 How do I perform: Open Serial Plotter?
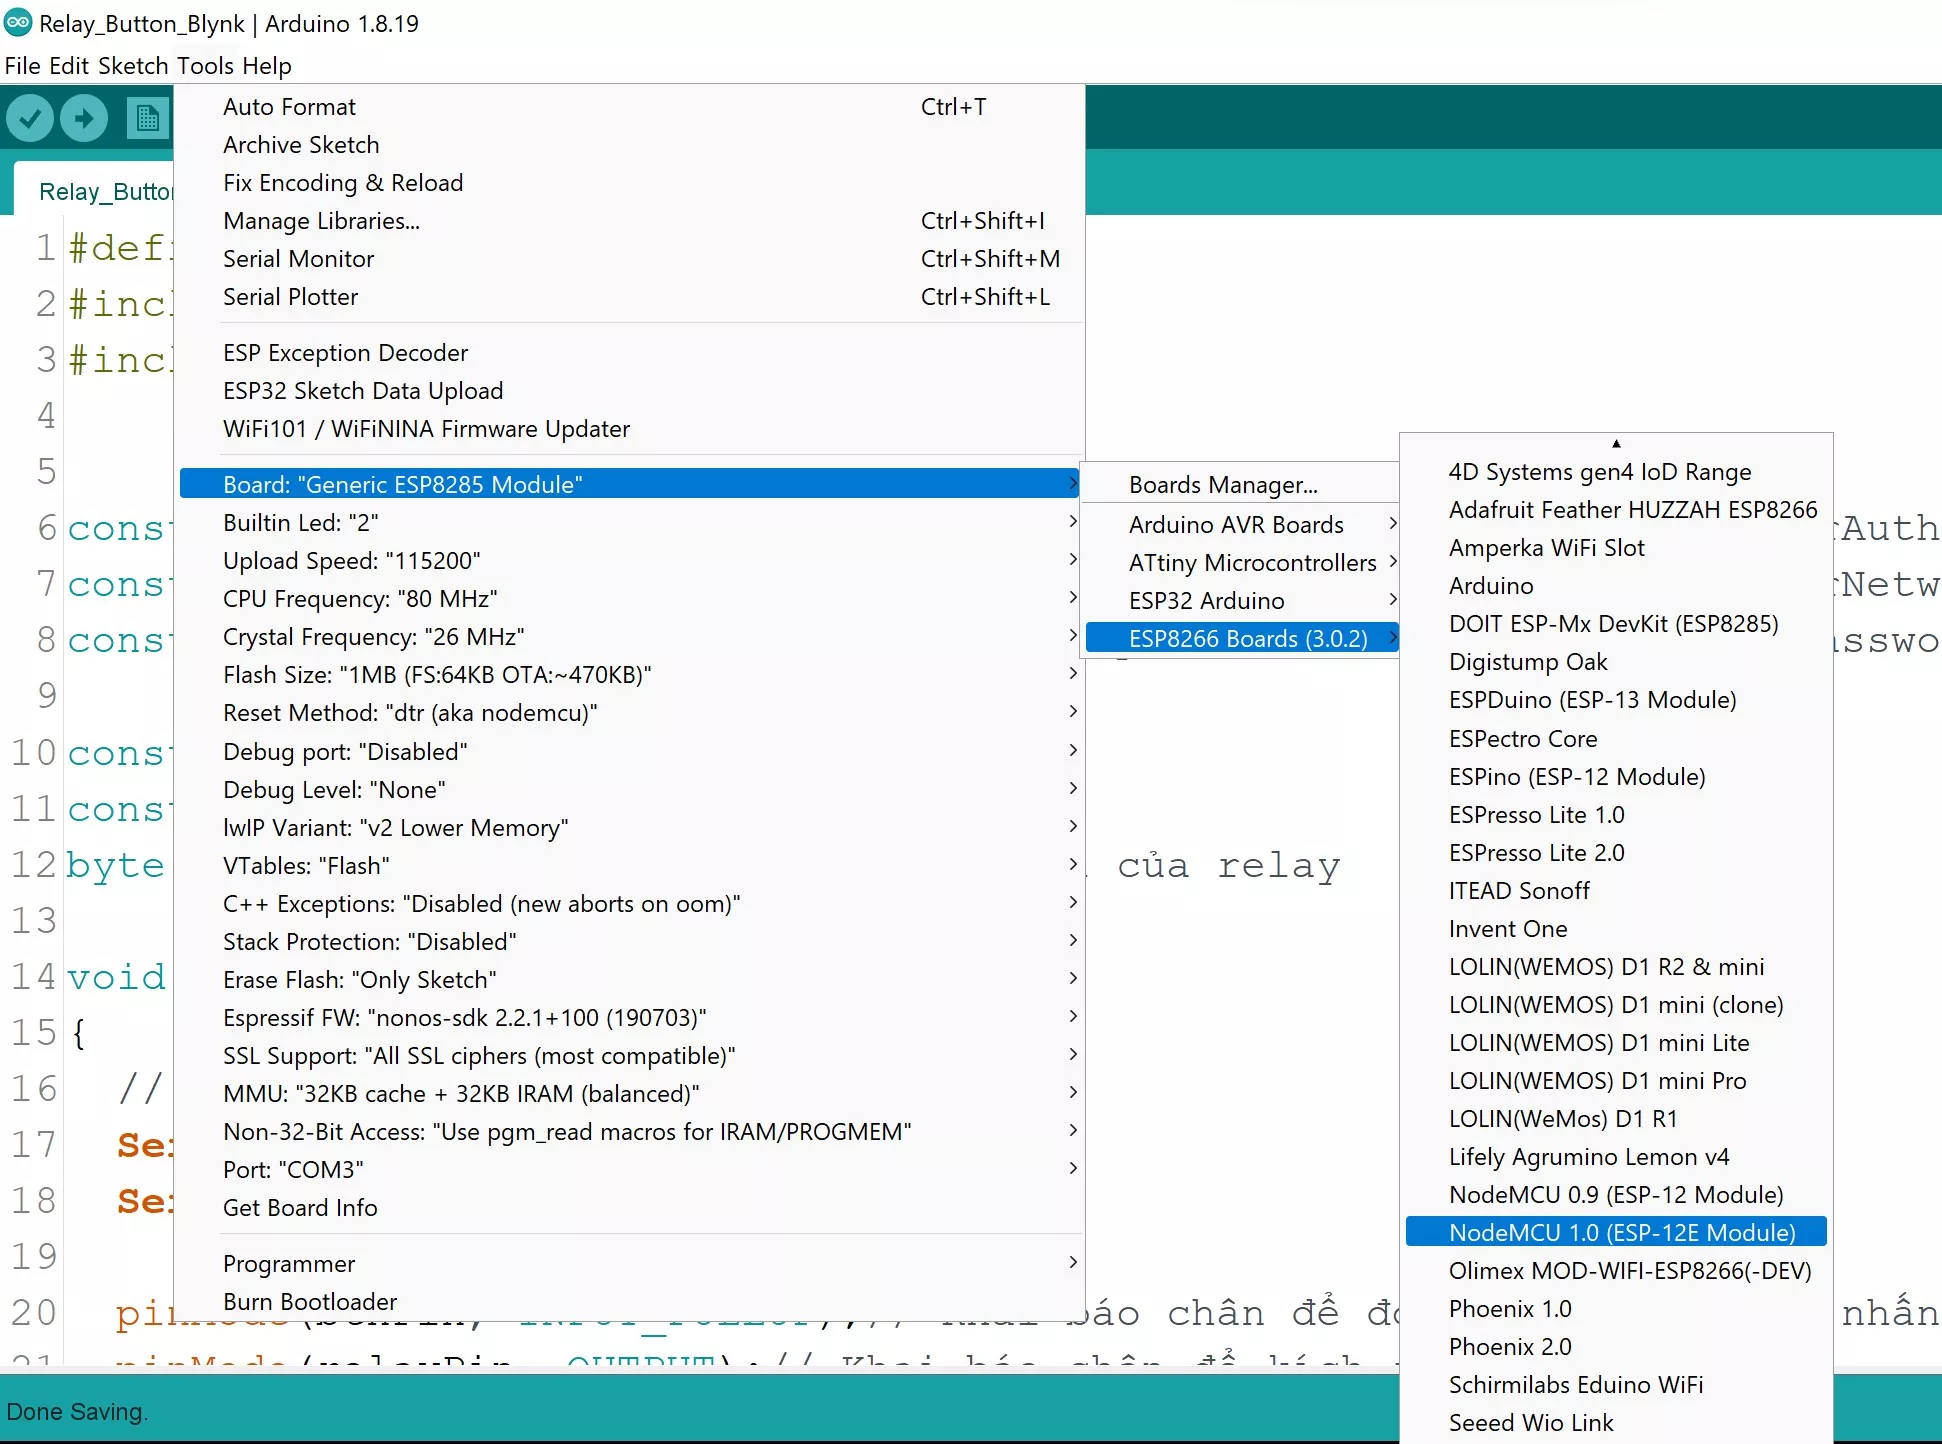pos(630,297)
